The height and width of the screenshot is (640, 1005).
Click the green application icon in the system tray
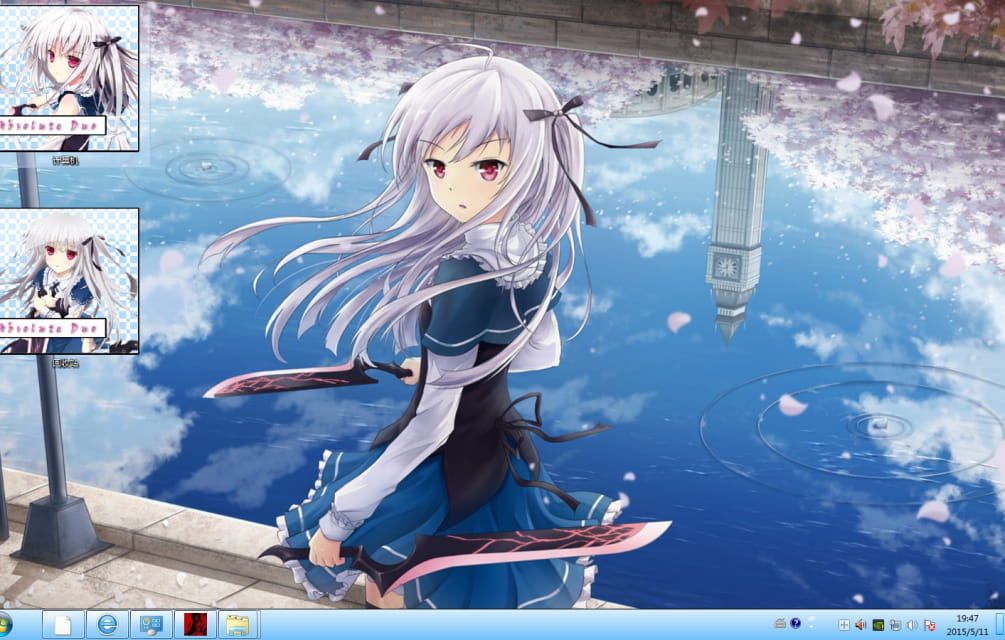tap(877, 624)
